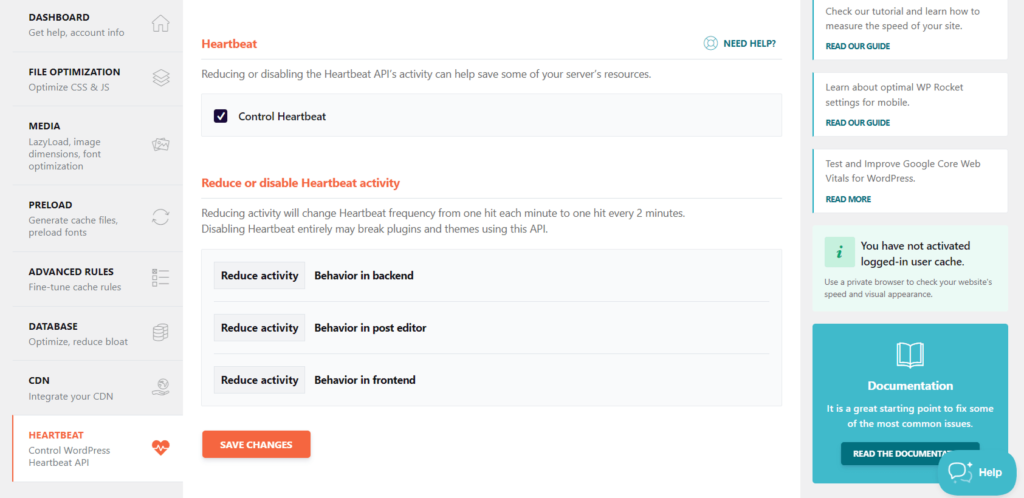Click the Database stack icon

coord(160,332)
